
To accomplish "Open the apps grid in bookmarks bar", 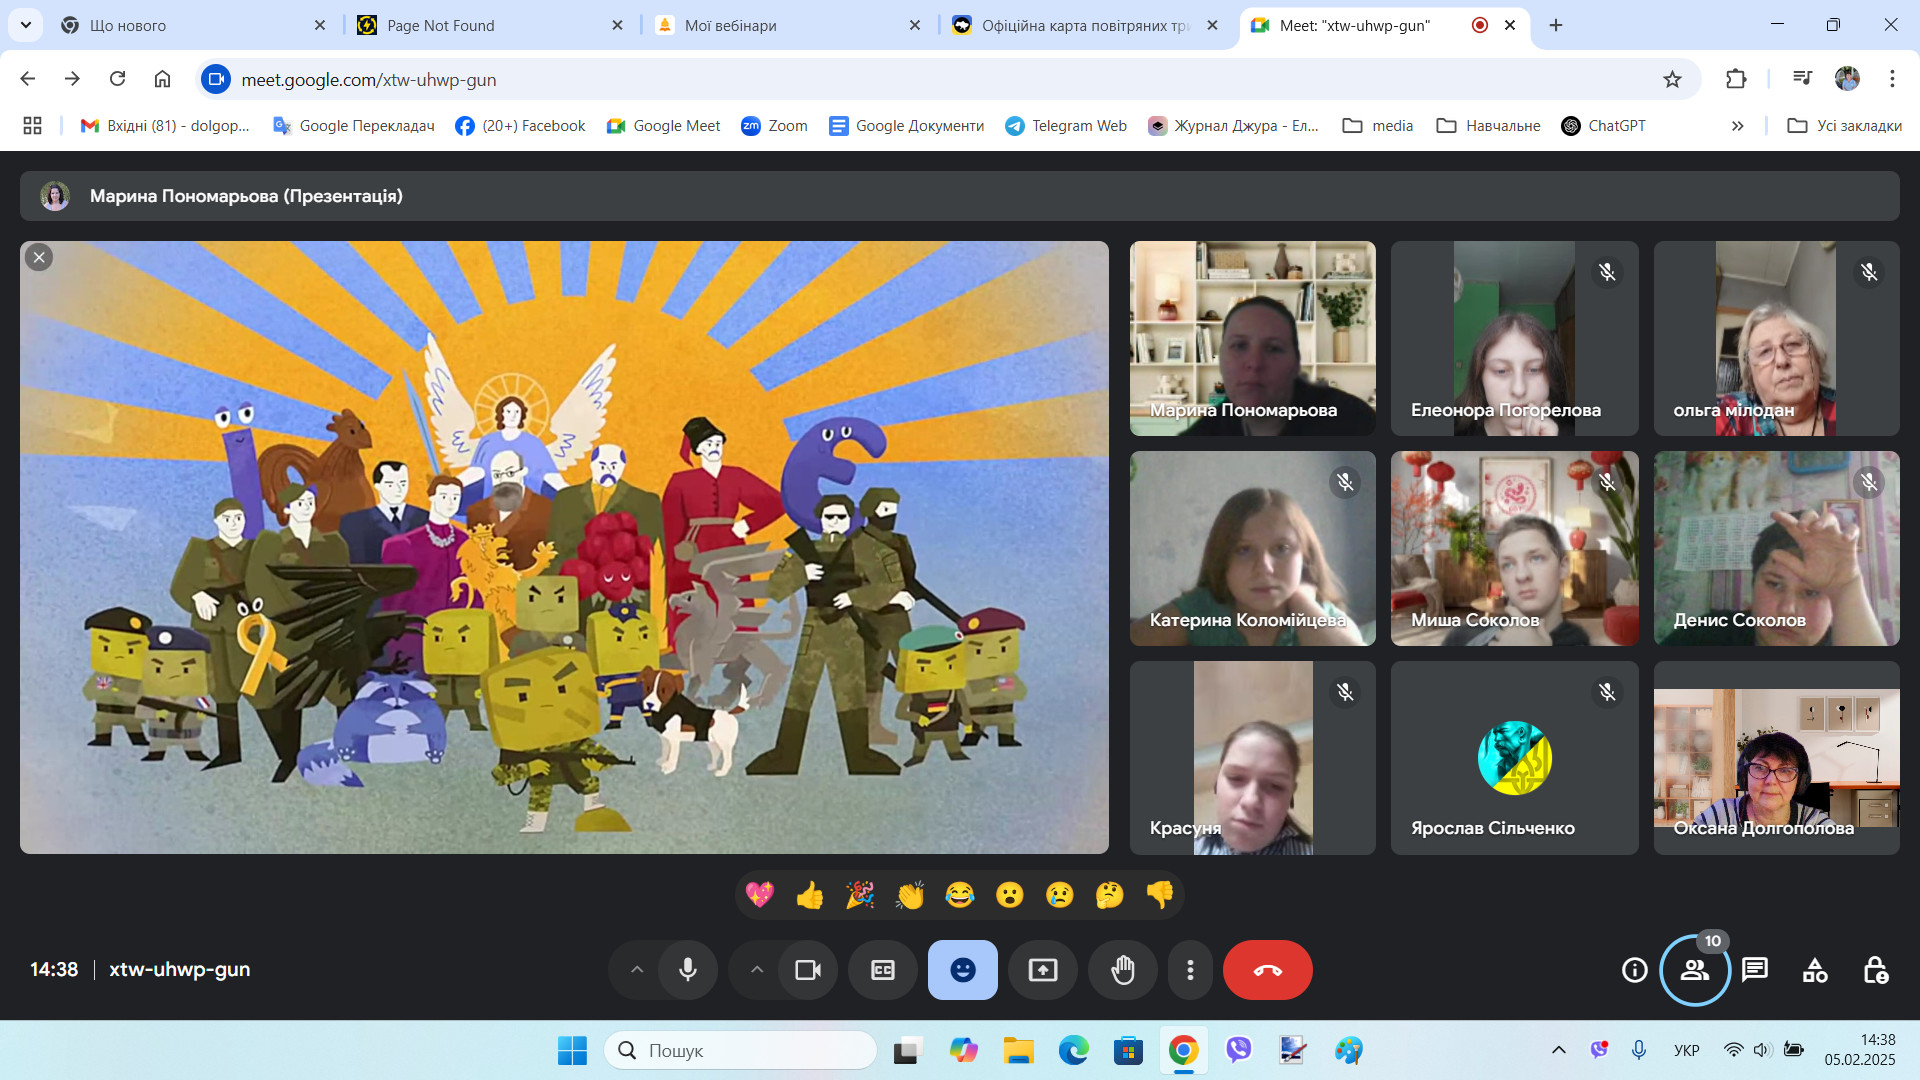I will coord(32,126).
